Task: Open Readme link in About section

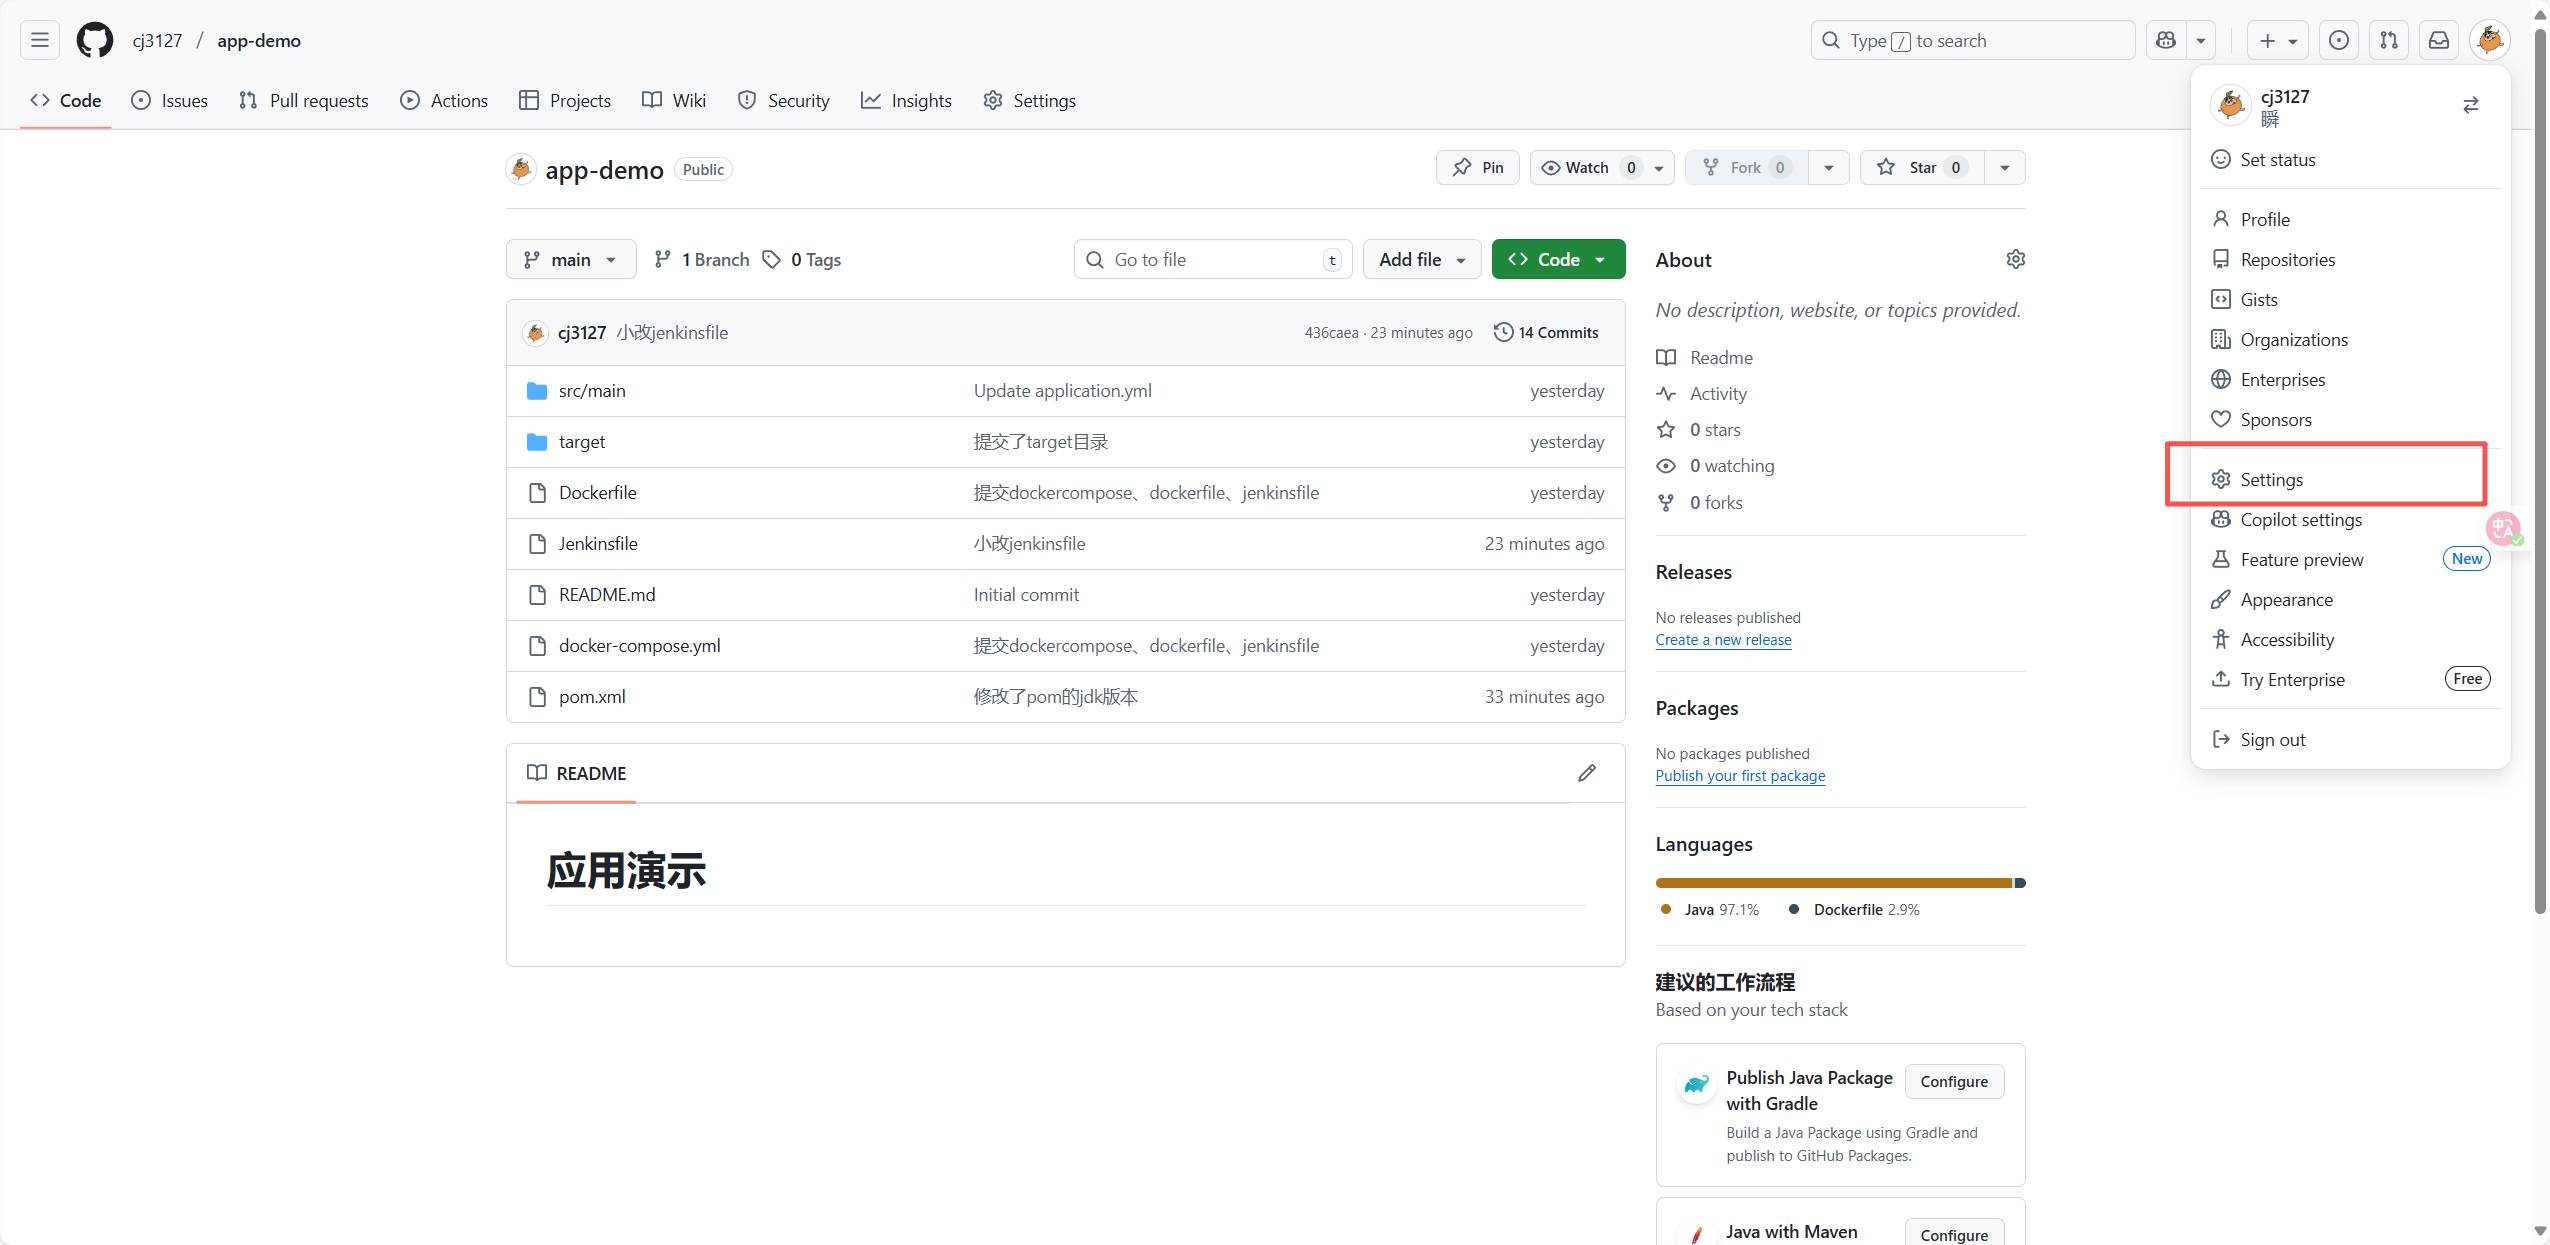Action: [1705, 358]
